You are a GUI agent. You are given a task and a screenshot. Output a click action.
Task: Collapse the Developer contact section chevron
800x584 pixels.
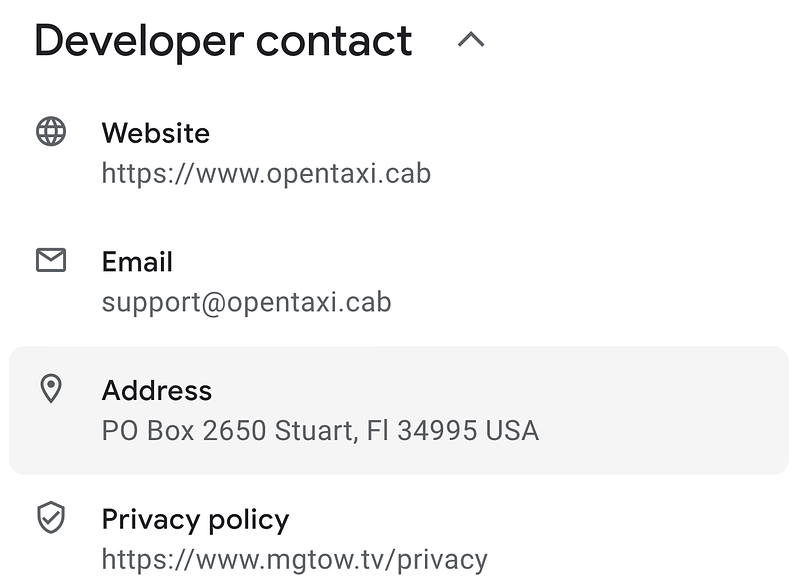pos(471,40)
